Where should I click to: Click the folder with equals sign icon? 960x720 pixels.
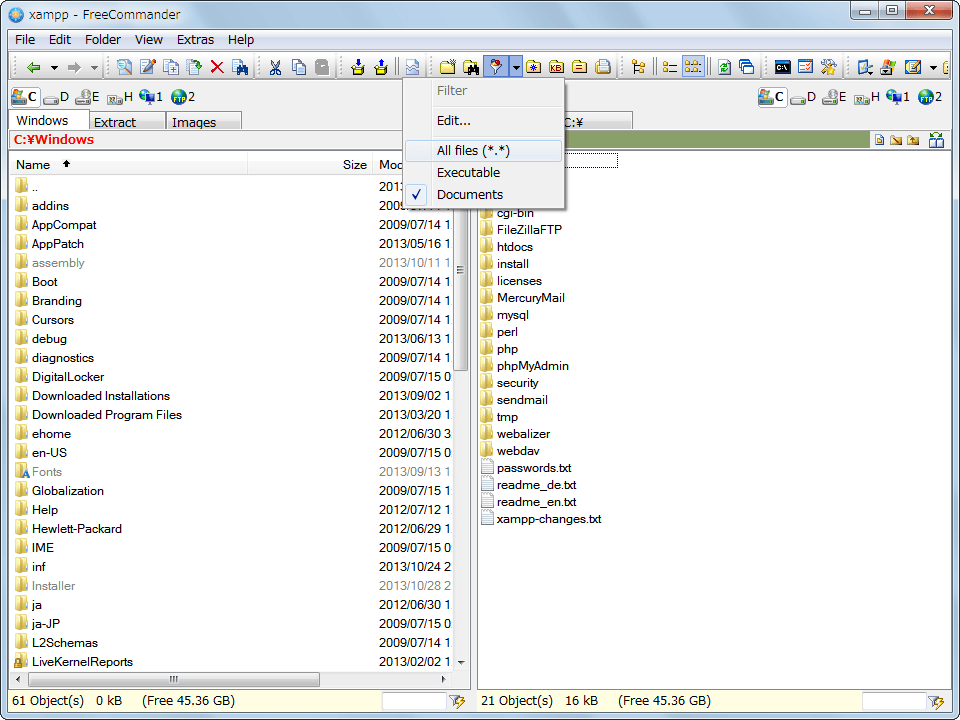click(579, 67)
